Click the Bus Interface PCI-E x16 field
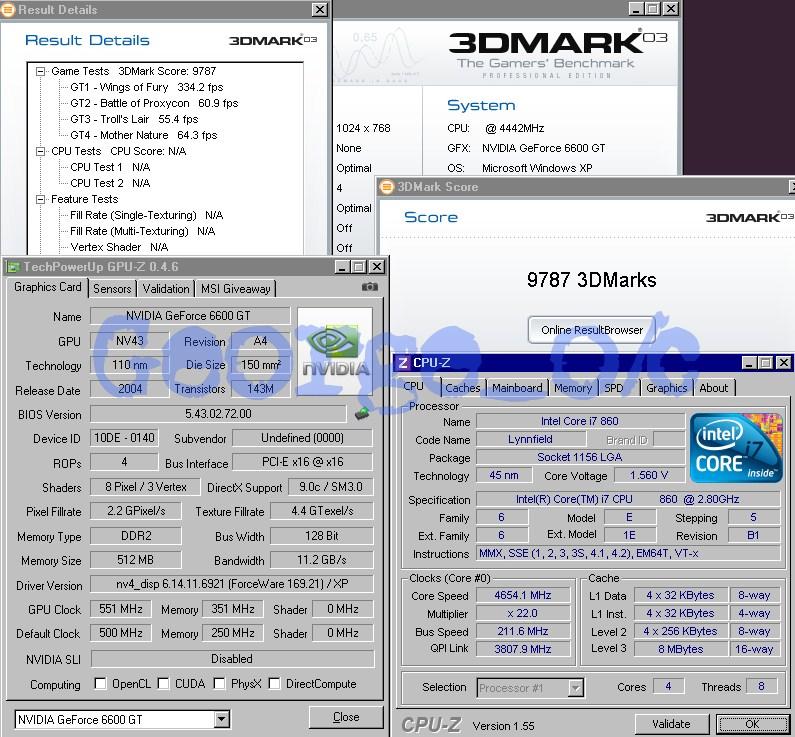 coord(303,462)
